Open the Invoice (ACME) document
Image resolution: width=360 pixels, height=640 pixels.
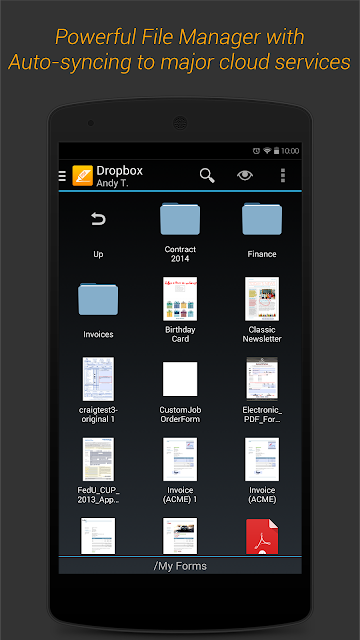click(x=262, y=471)
